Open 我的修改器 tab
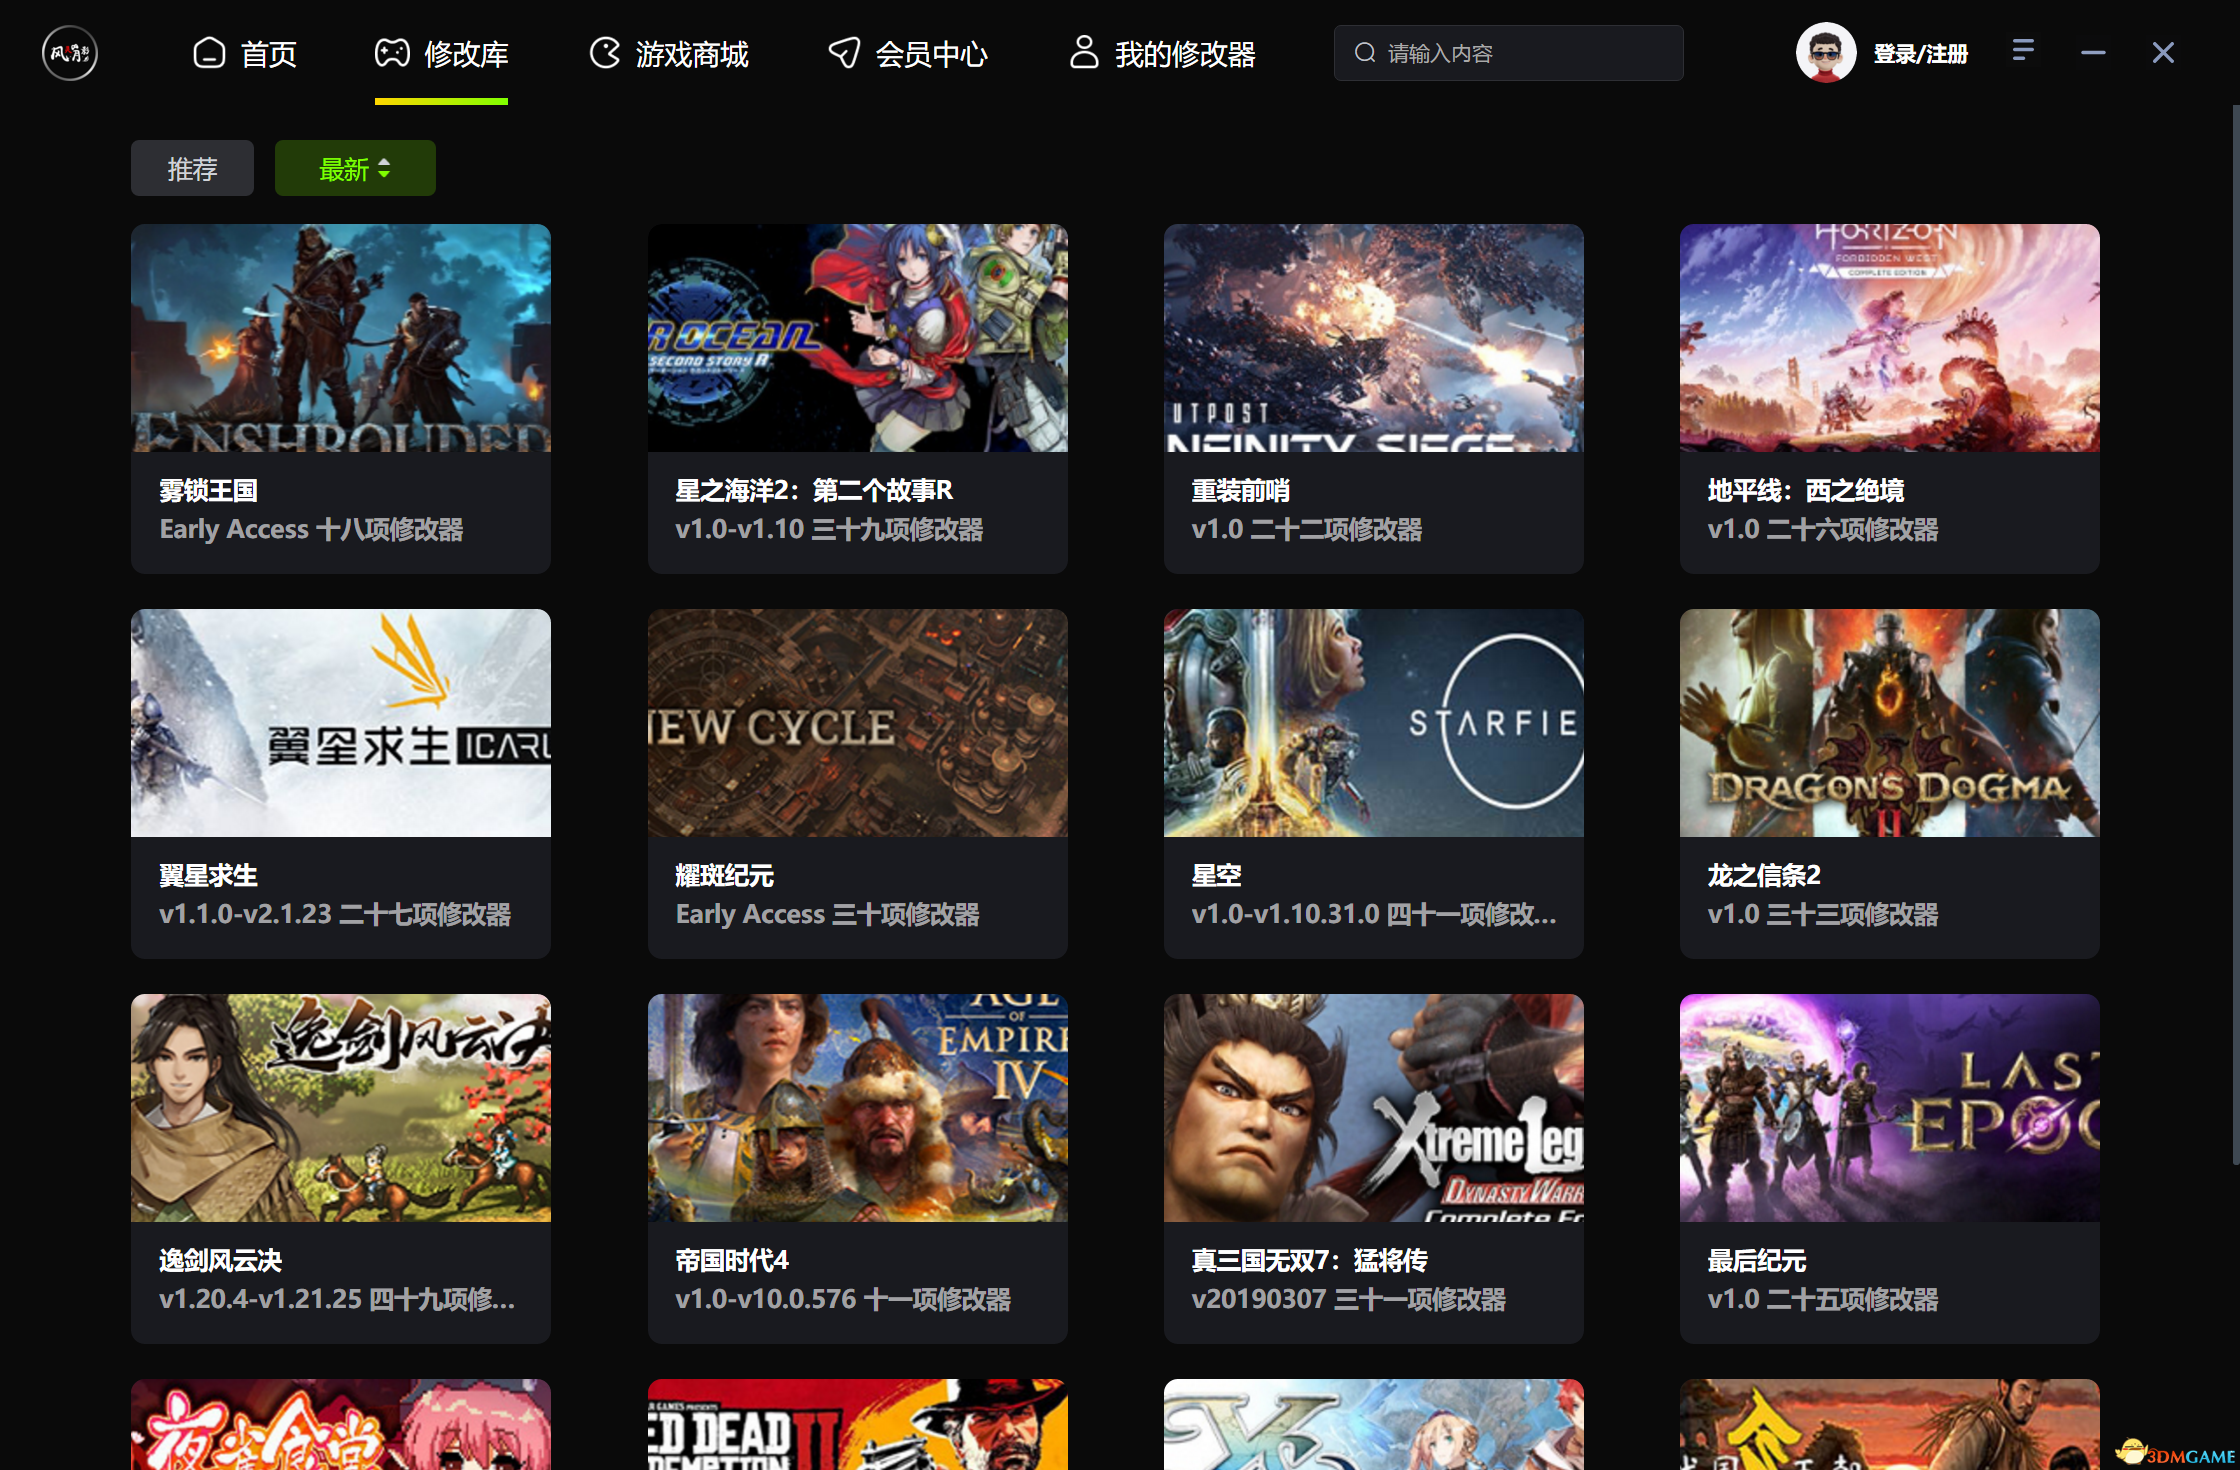 [1162, 53]
